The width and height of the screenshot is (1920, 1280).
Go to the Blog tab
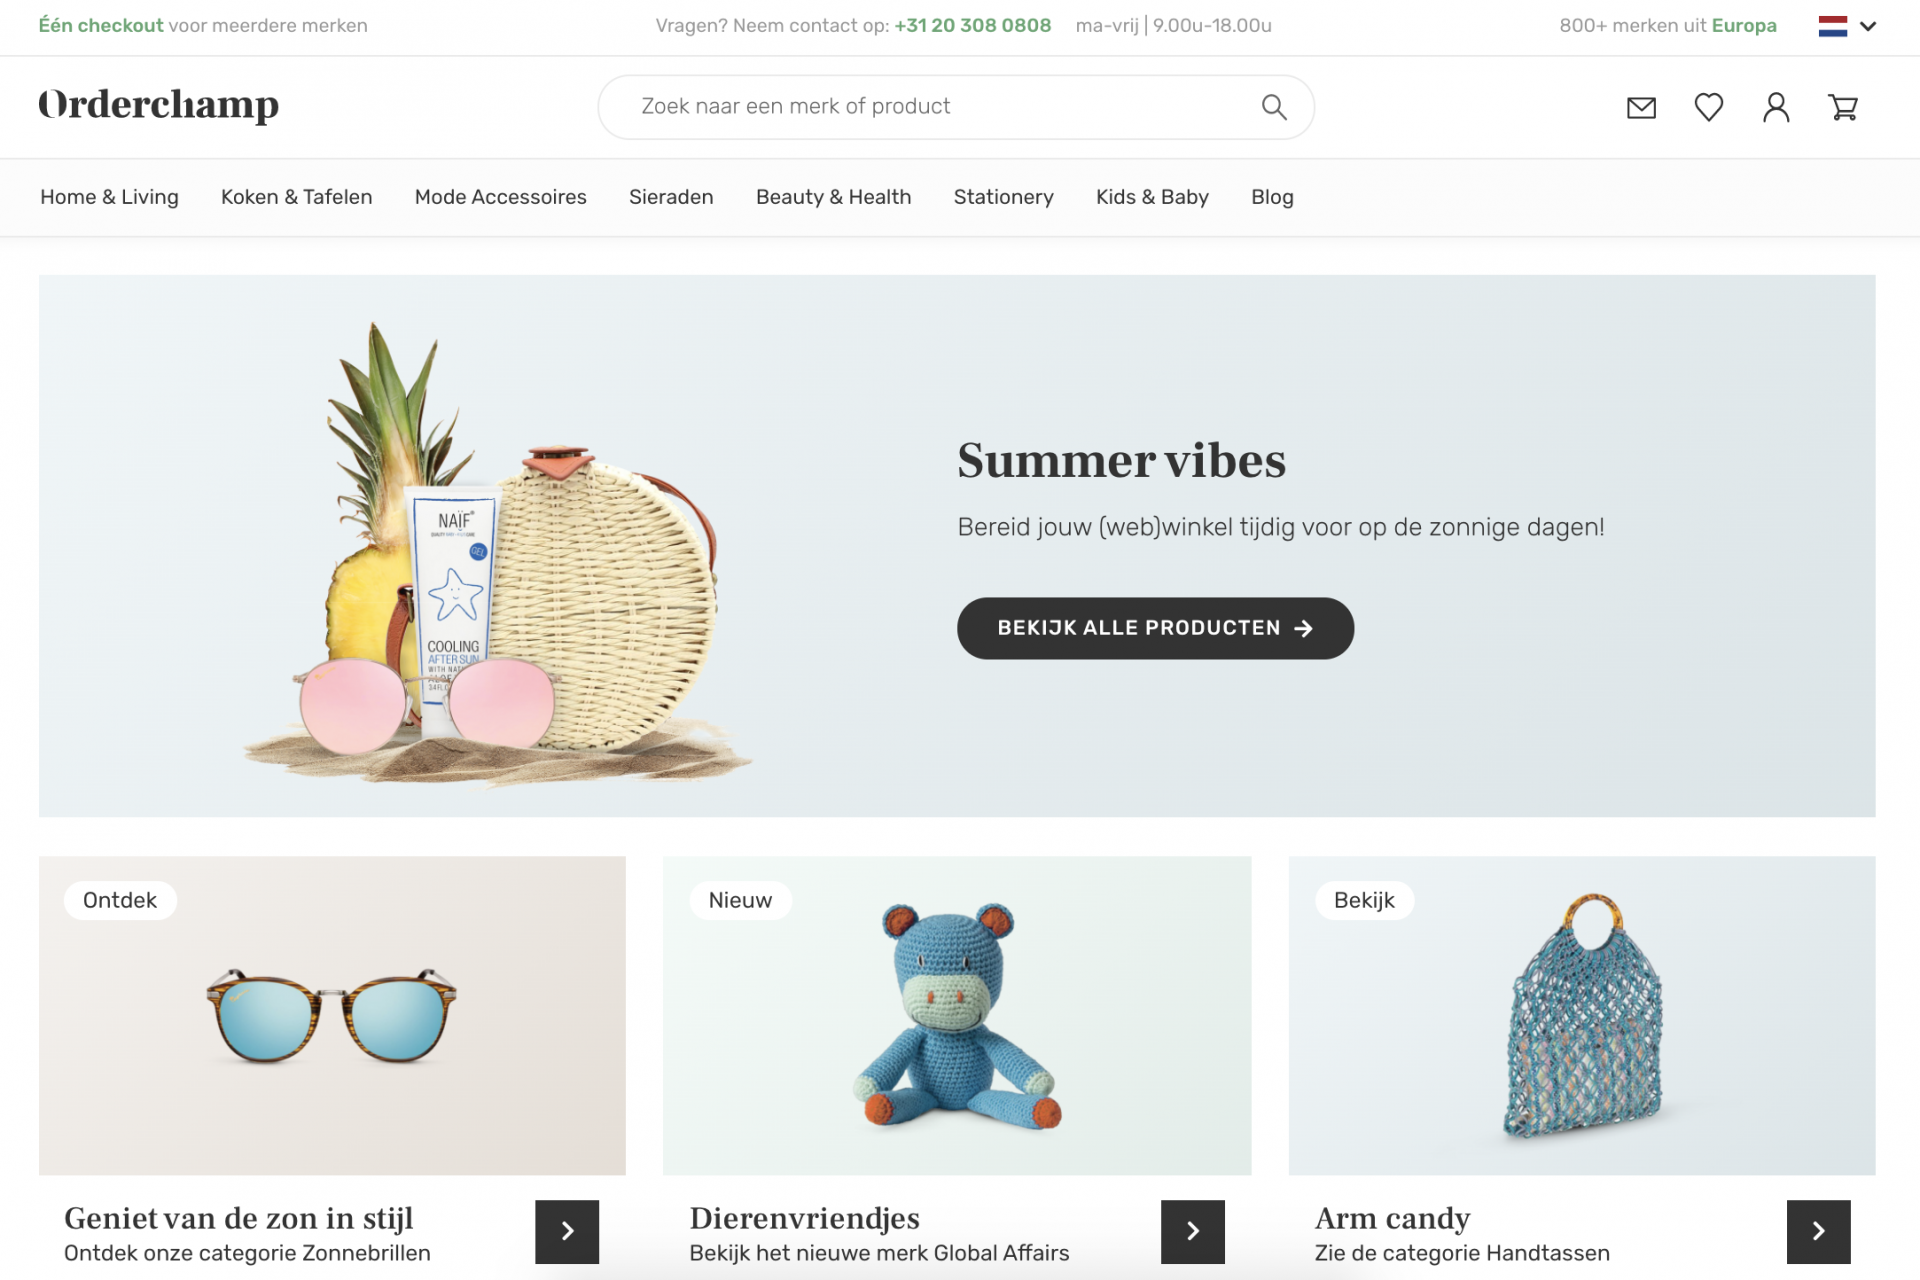click(1272, 197)
